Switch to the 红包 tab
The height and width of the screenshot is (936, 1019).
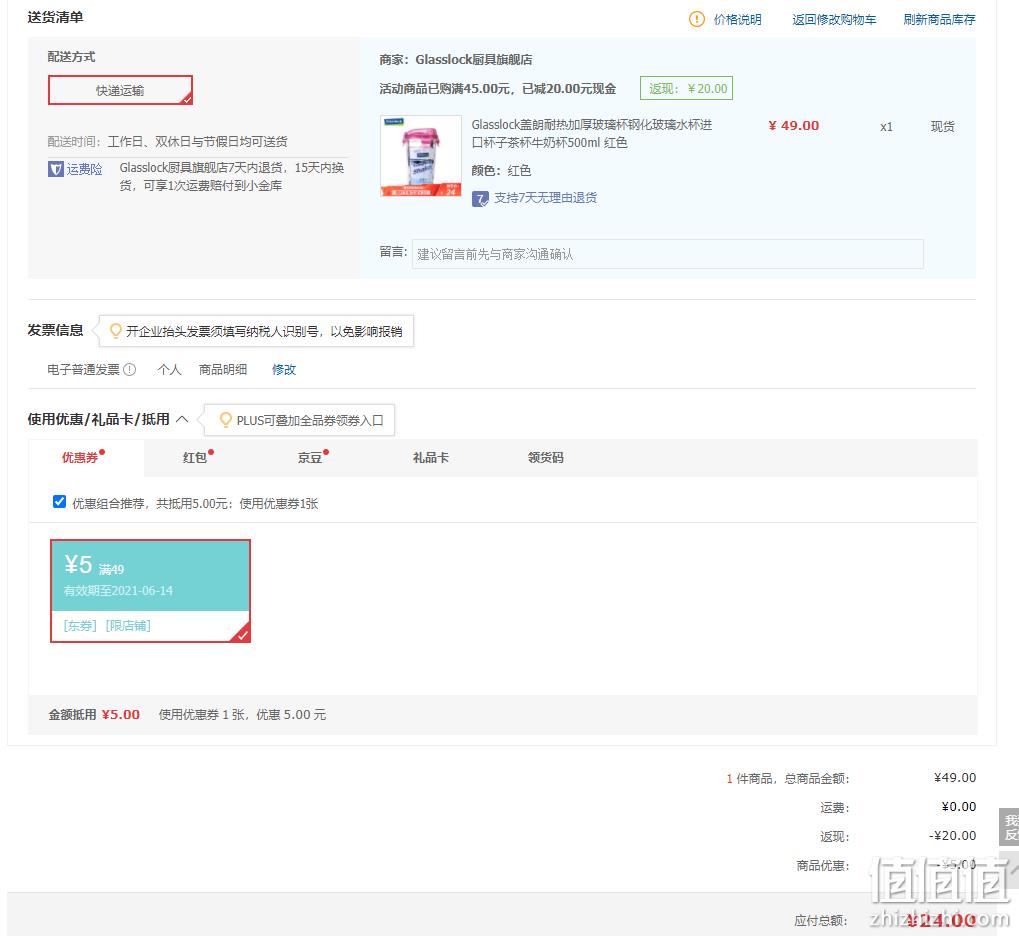[194, 458]
